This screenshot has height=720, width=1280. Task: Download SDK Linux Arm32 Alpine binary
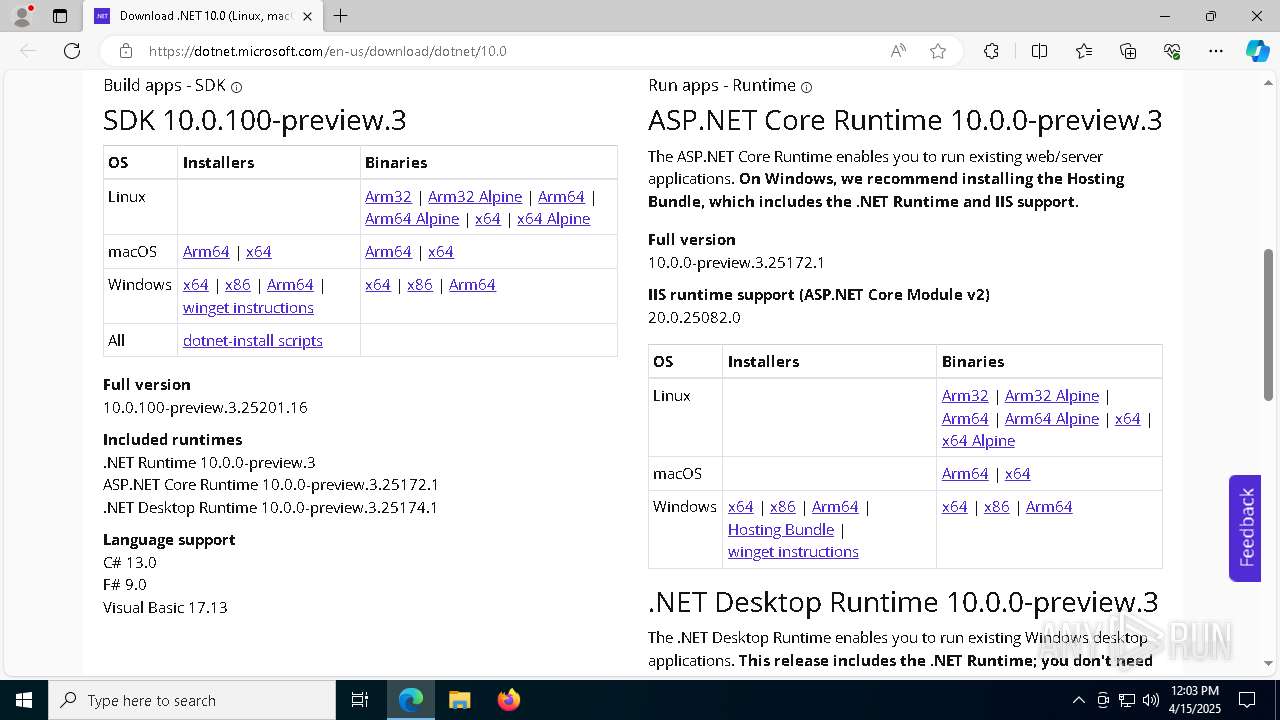pos(475,196)
